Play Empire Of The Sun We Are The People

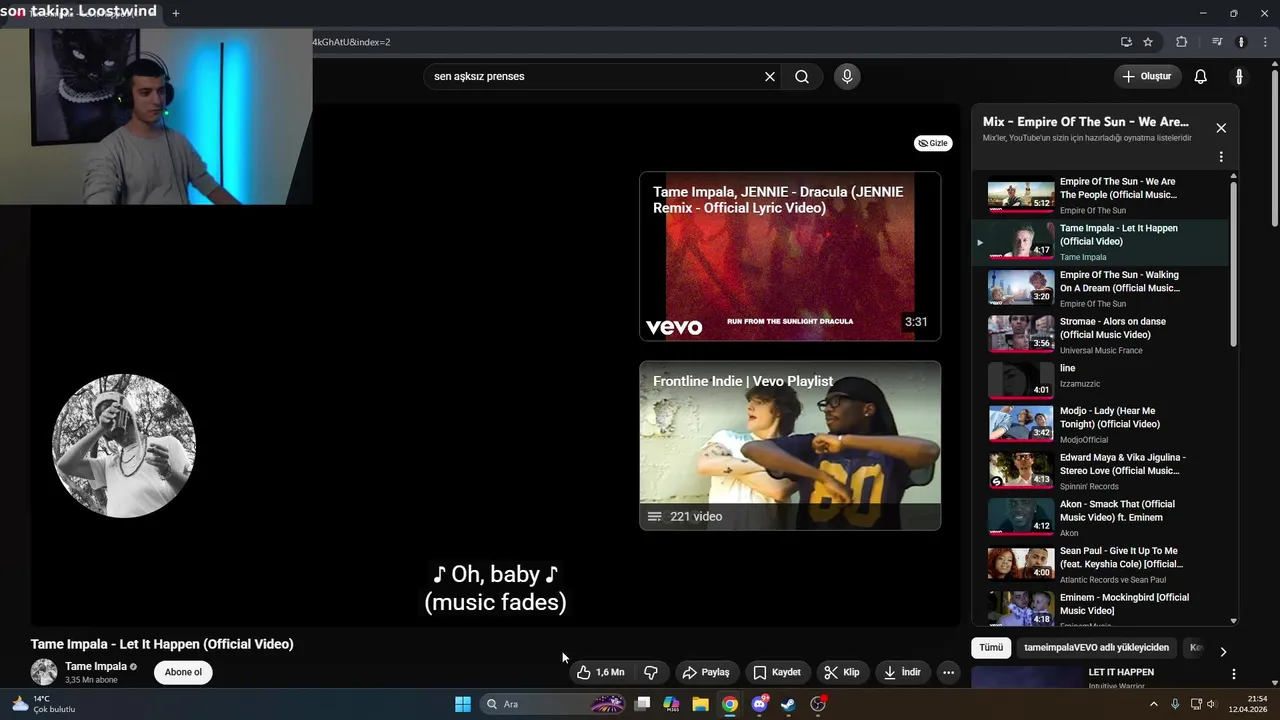click(x=1100, y=196)
